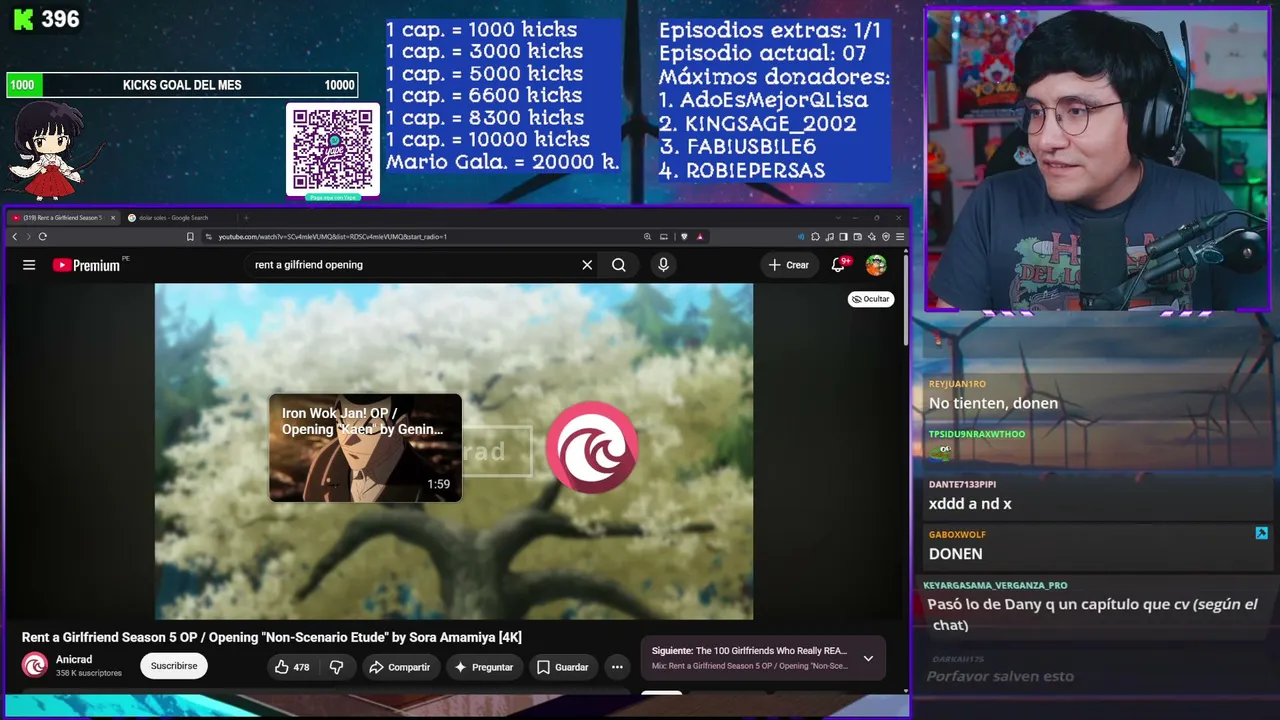Run search with the magnifier button
Image resolution: width=1280 pixels, height=720 pixels.
point(619,265)
